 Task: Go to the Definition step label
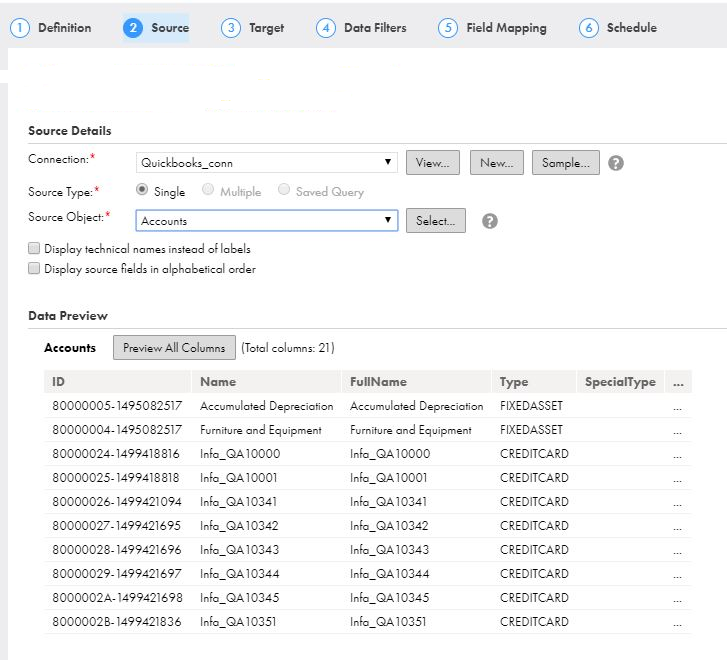64,28
